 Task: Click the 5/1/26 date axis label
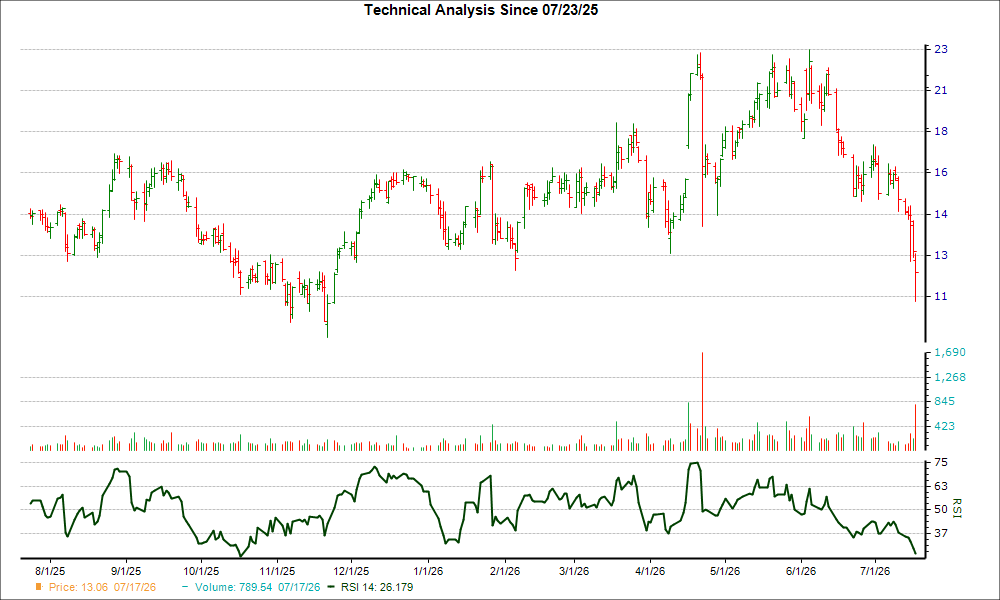725,571
